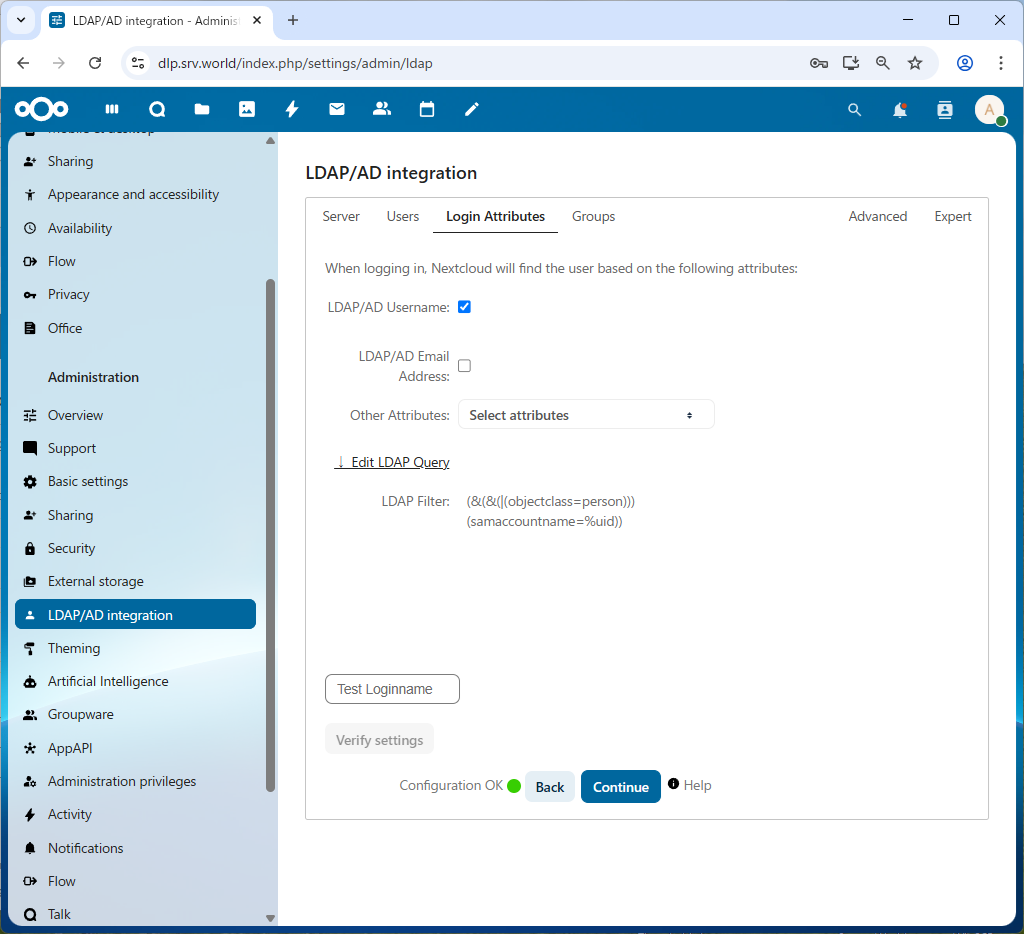Open the Mail envelope icon
The width and height of the screenshot is (1024, 934).
pos(337,109)
